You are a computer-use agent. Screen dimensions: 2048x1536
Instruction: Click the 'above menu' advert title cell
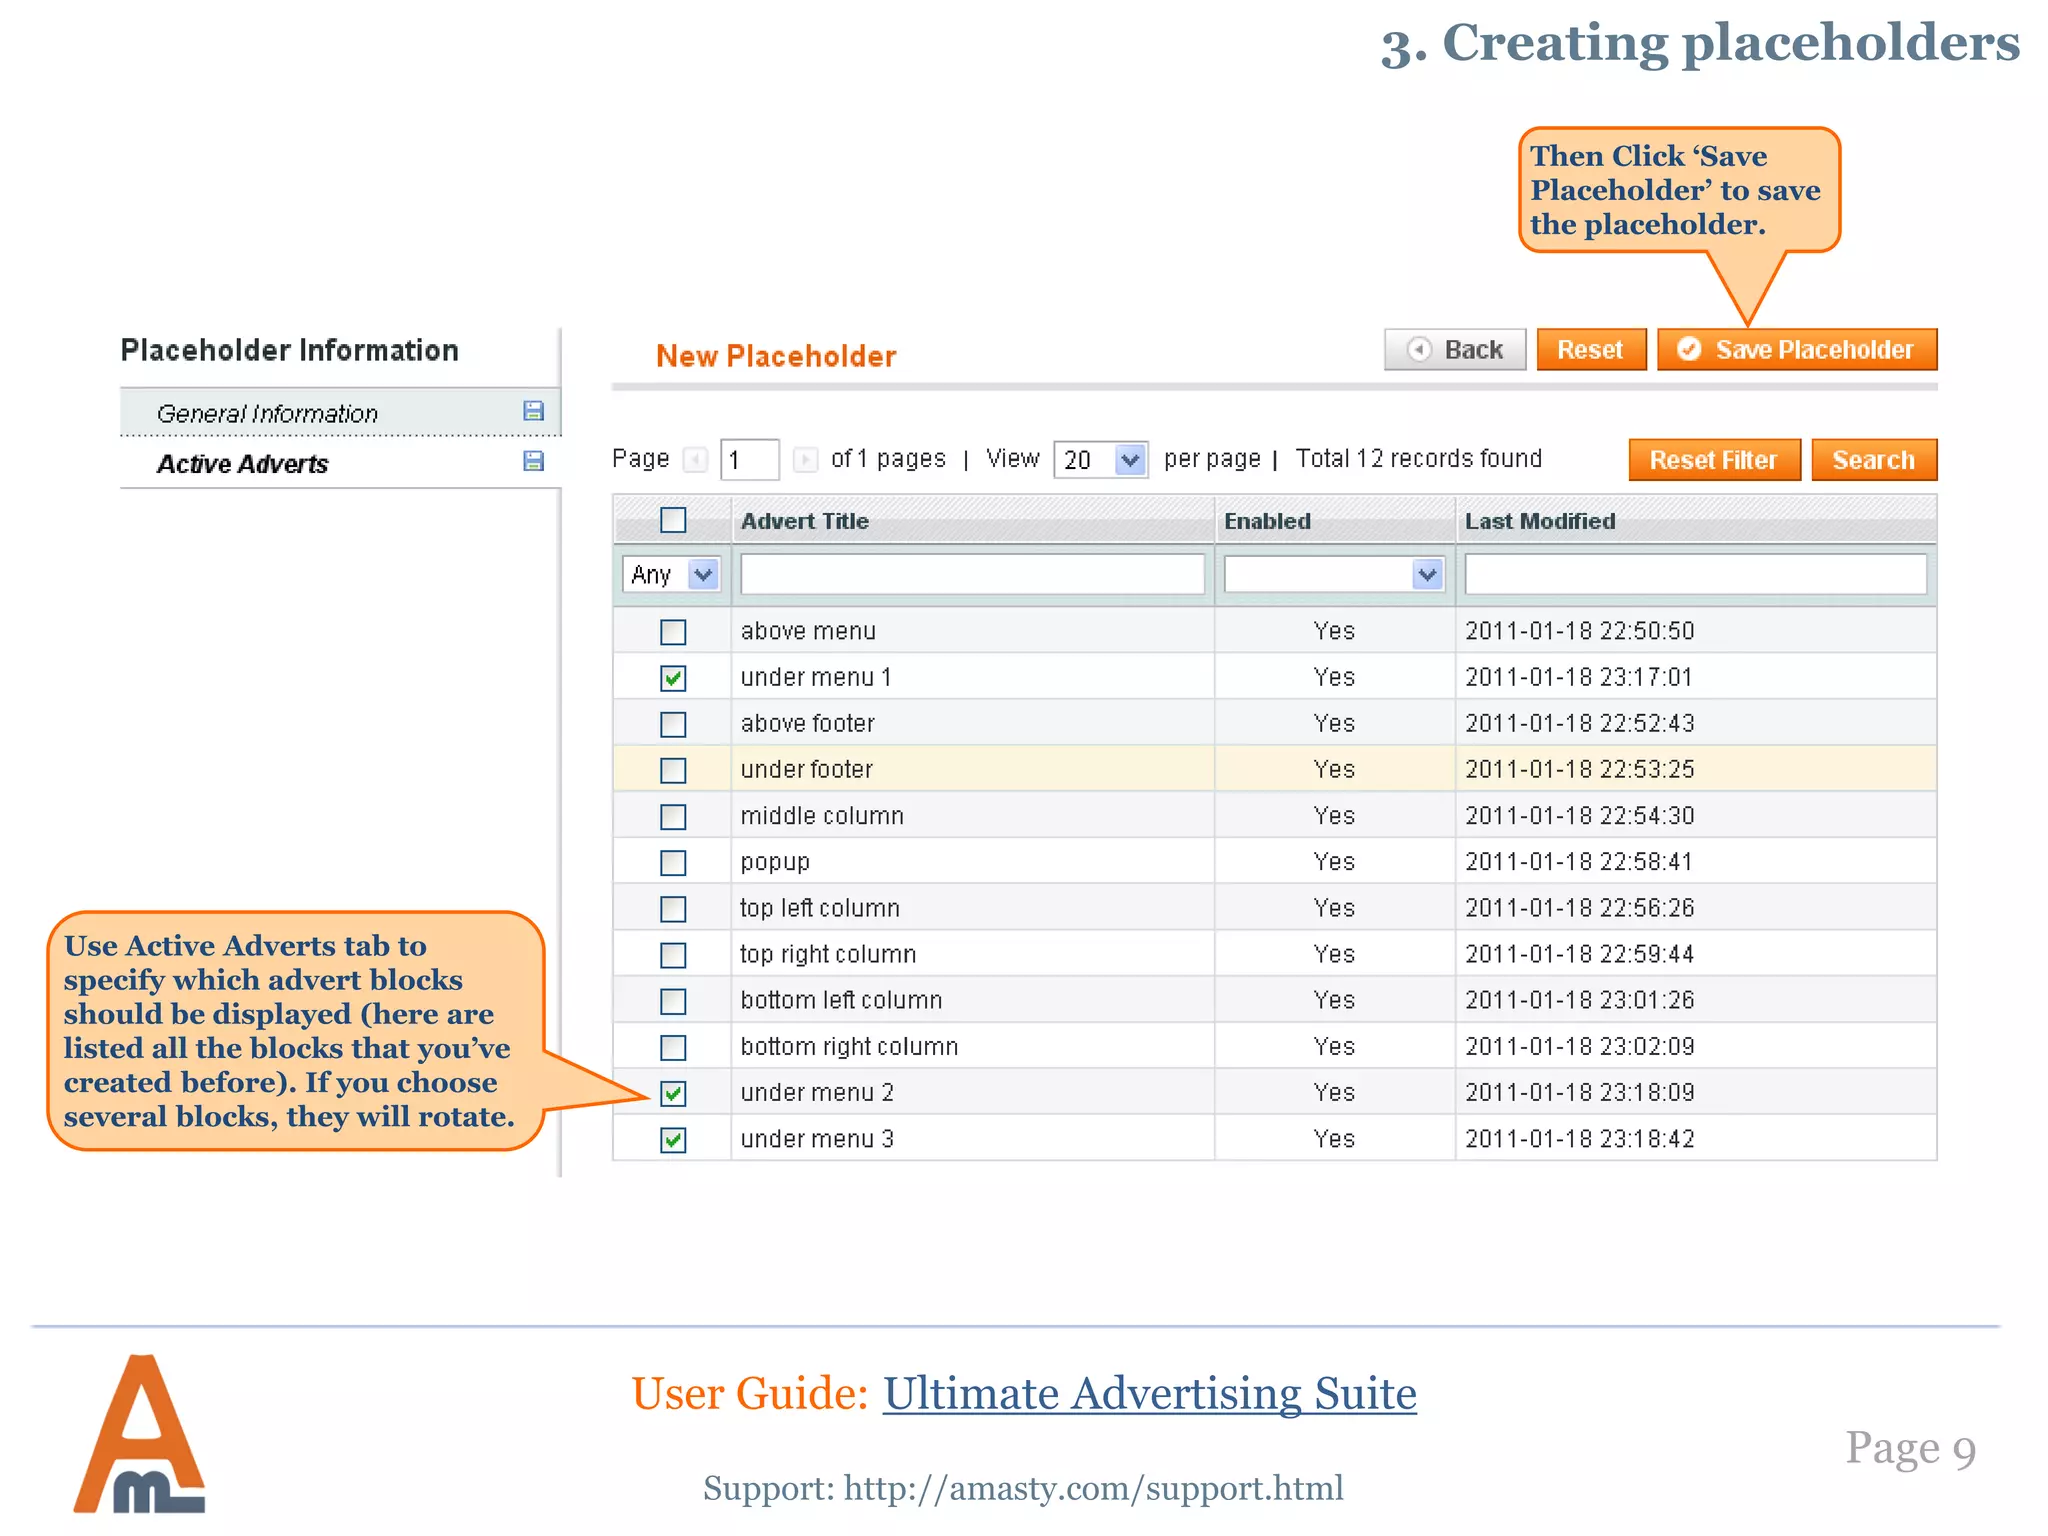point(972,631)
